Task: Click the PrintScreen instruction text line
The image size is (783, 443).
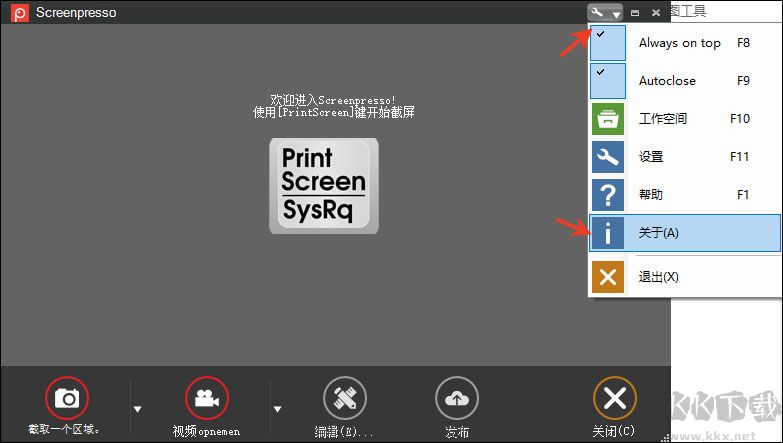Action: pos(334,112)
